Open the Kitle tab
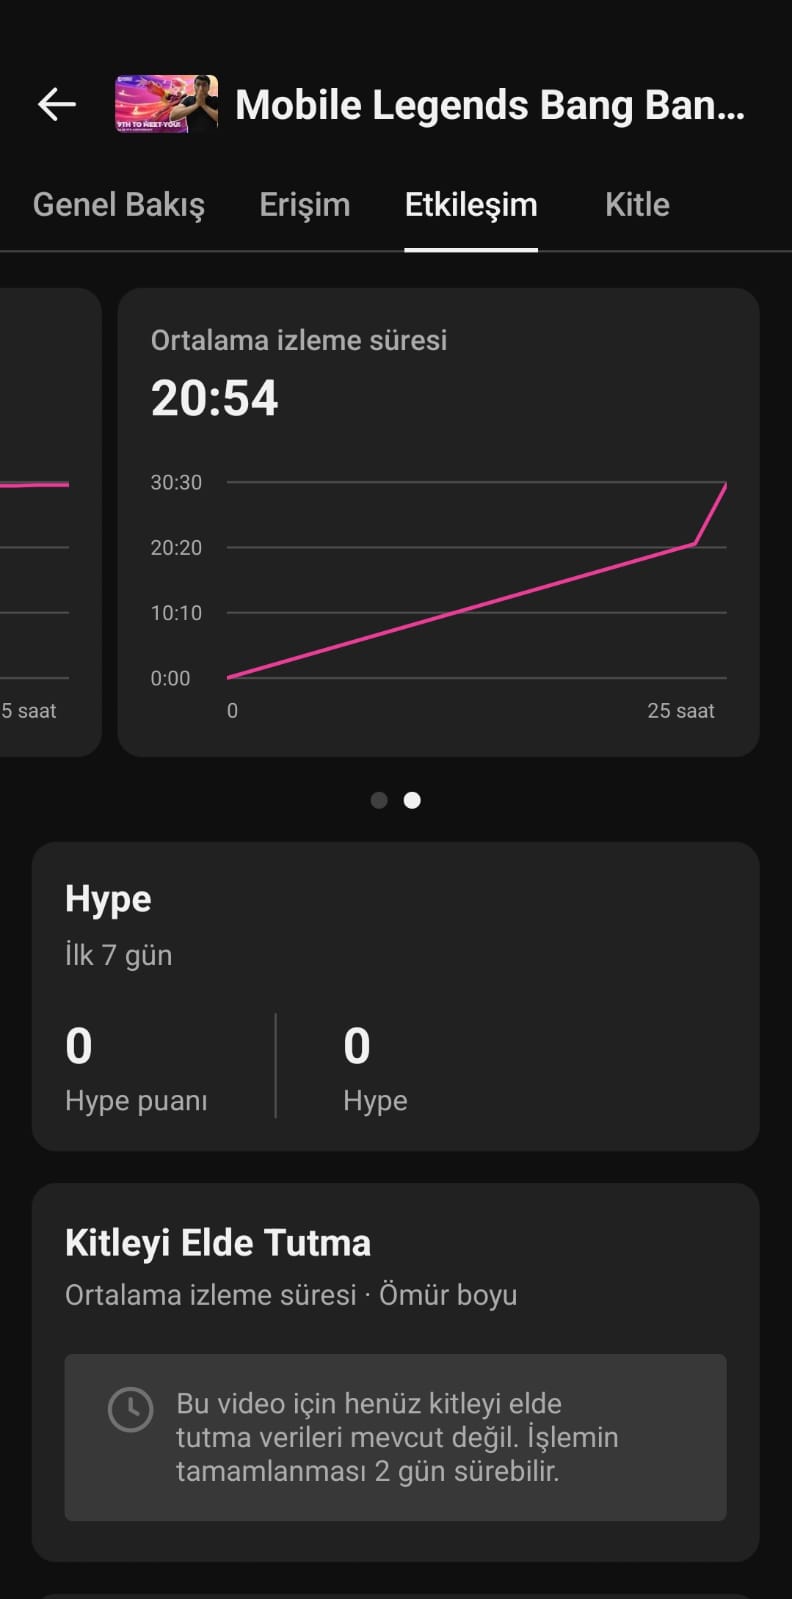The image size is (792, 1599). (637, 205)
